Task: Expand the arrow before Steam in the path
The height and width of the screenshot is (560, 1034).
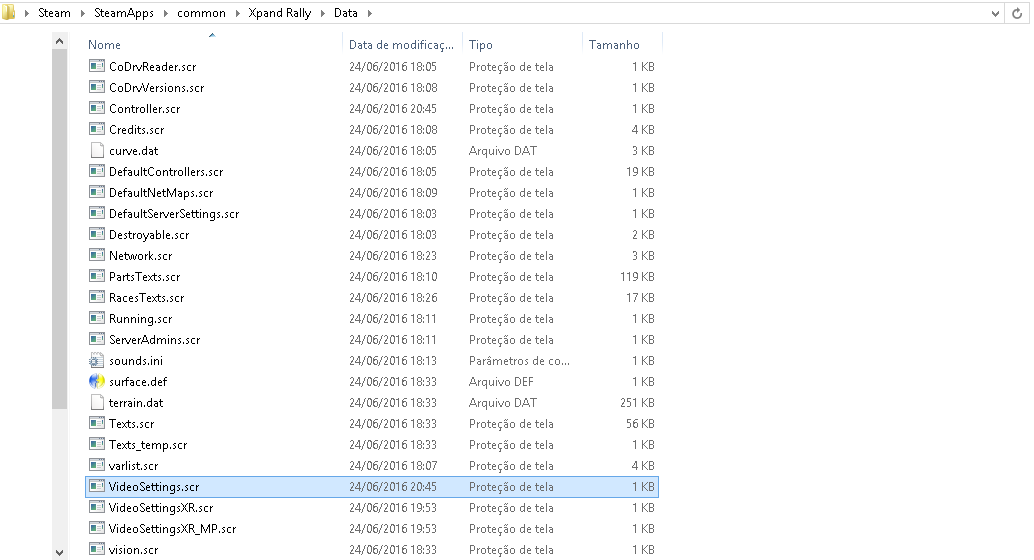Action: (x=26, y=13)
